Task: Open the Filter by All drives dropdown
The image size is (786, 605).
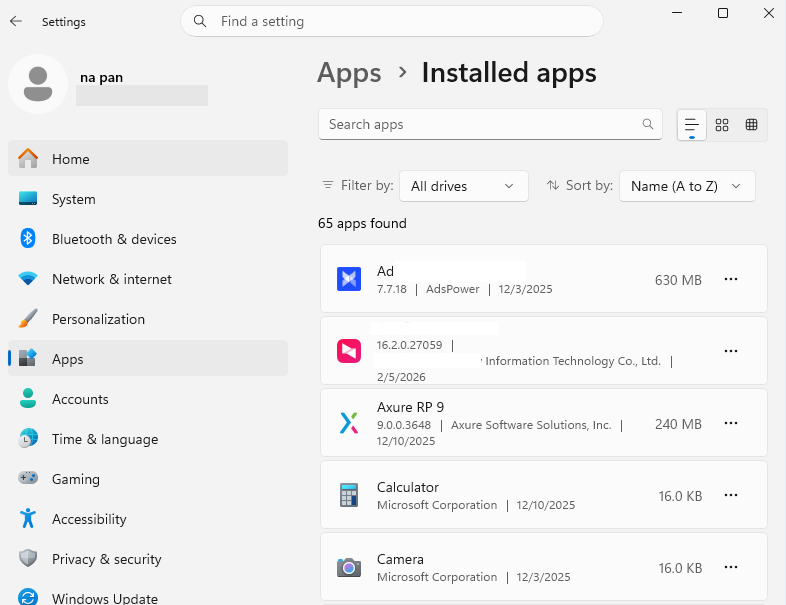Action: tap(464, 186)
